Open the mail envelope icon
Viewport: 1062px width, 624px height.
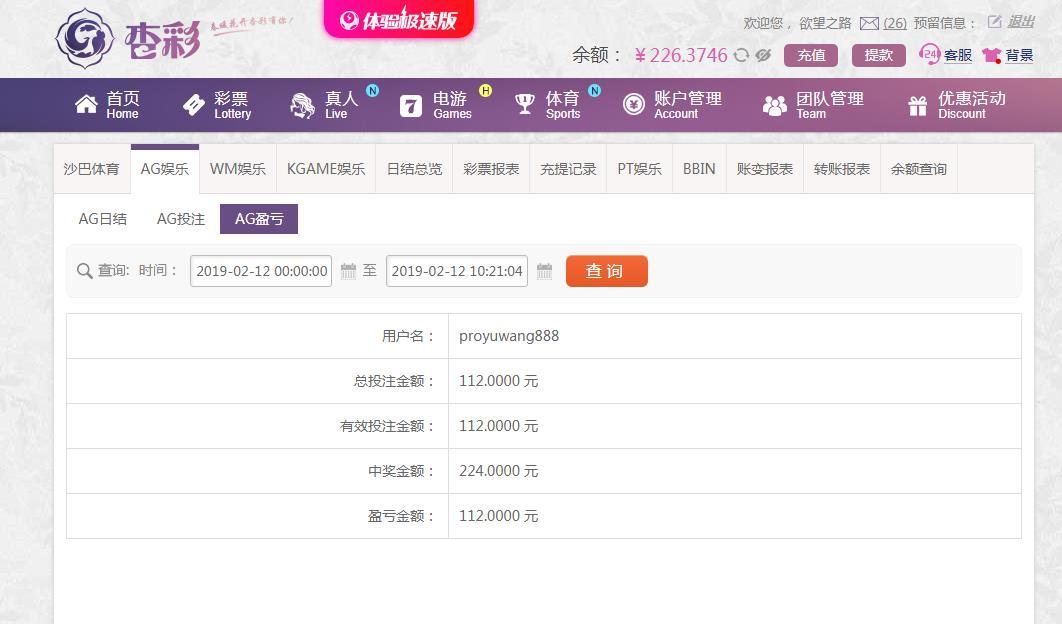click(869, 24)
